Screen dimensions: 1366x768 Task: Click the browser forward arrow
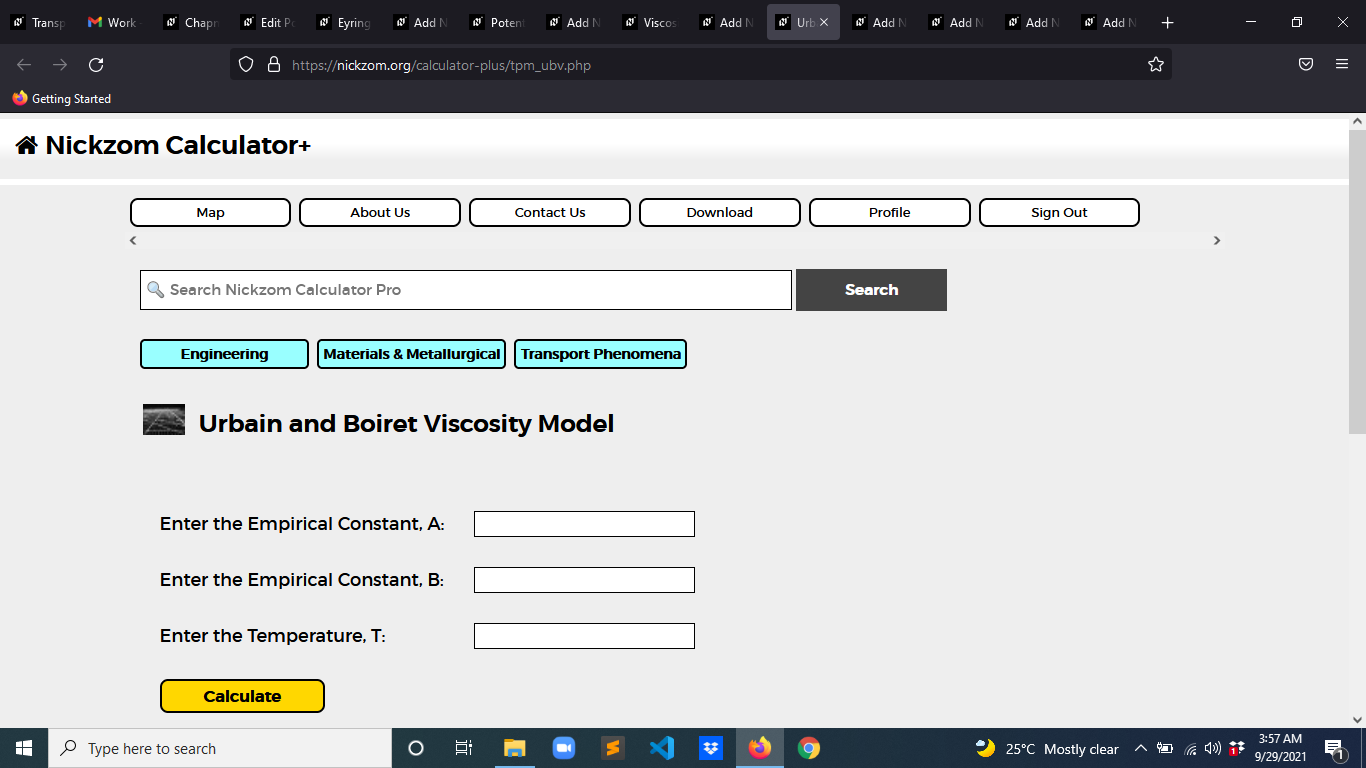pos(60,65)
